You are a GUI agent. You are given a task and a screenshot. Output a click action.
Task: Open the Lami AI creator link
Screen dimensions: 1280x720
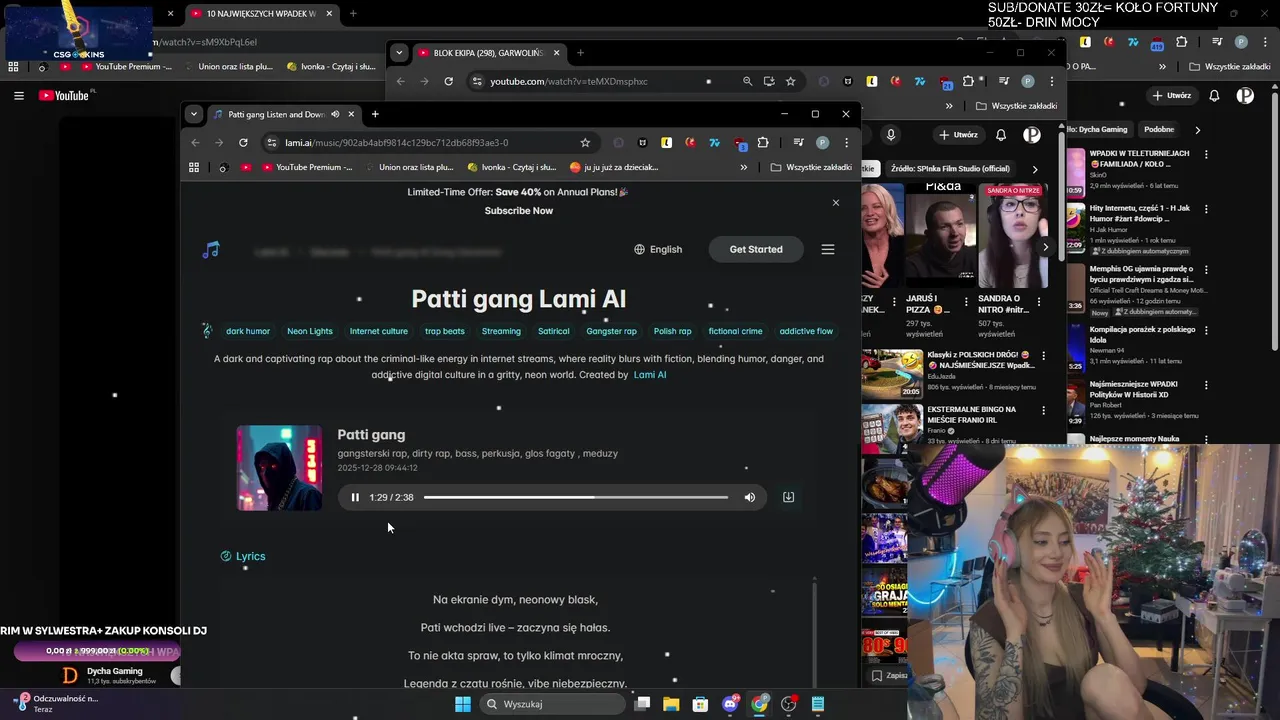(x=650, y=375)
